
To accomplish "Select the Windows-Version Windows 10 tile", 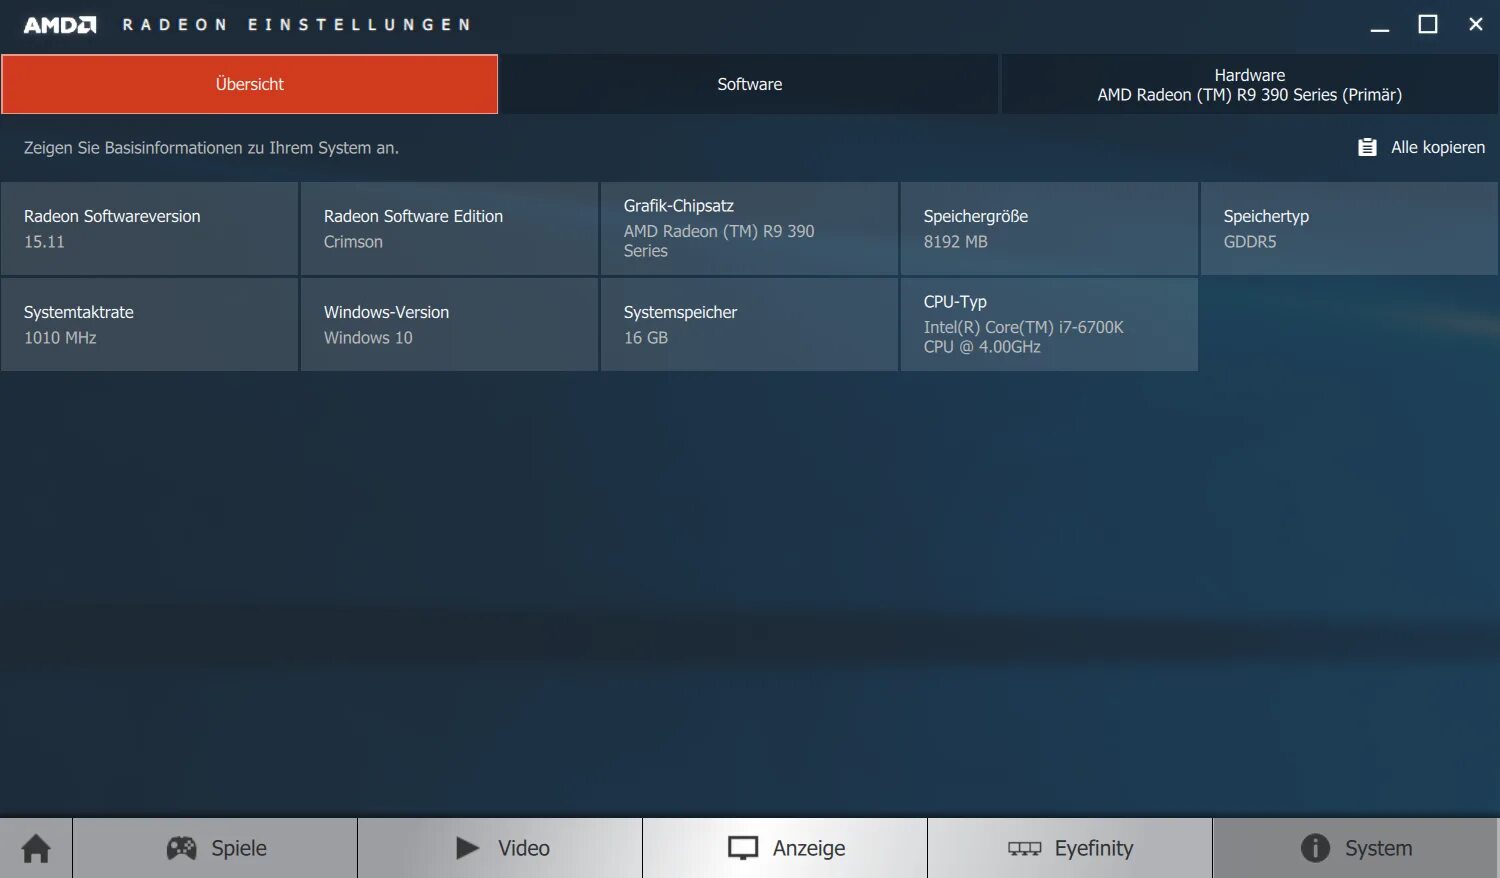I will pyautogui.click(x=450, y=324).
